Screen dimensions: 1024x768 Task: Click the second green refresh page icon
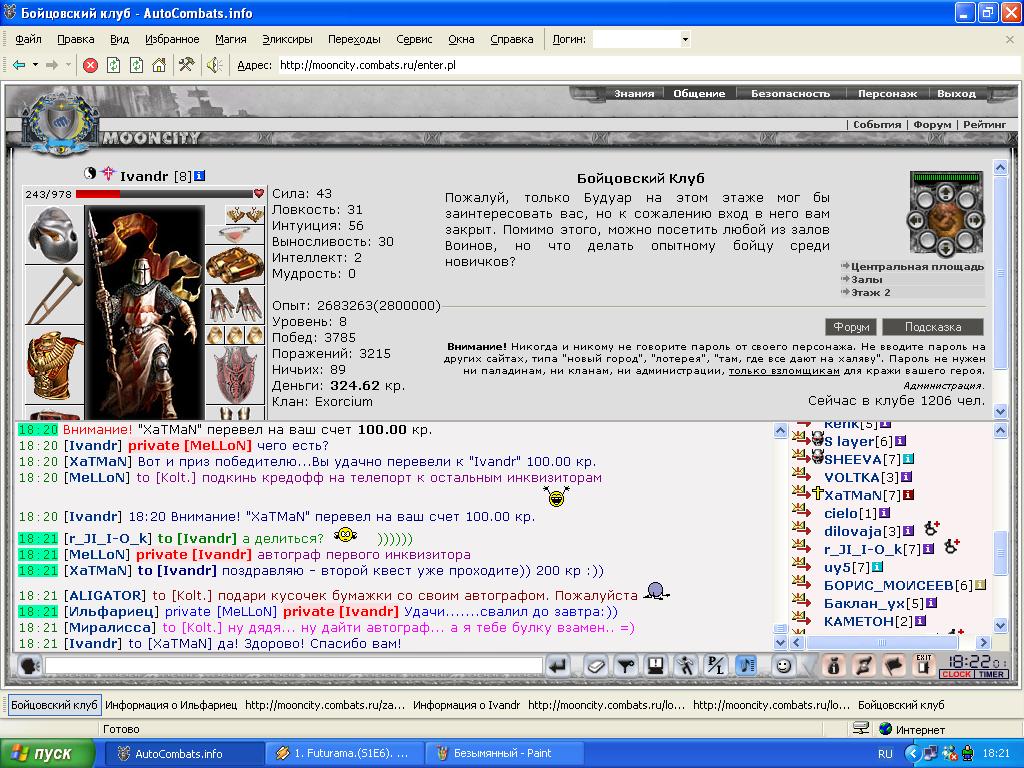136,65
